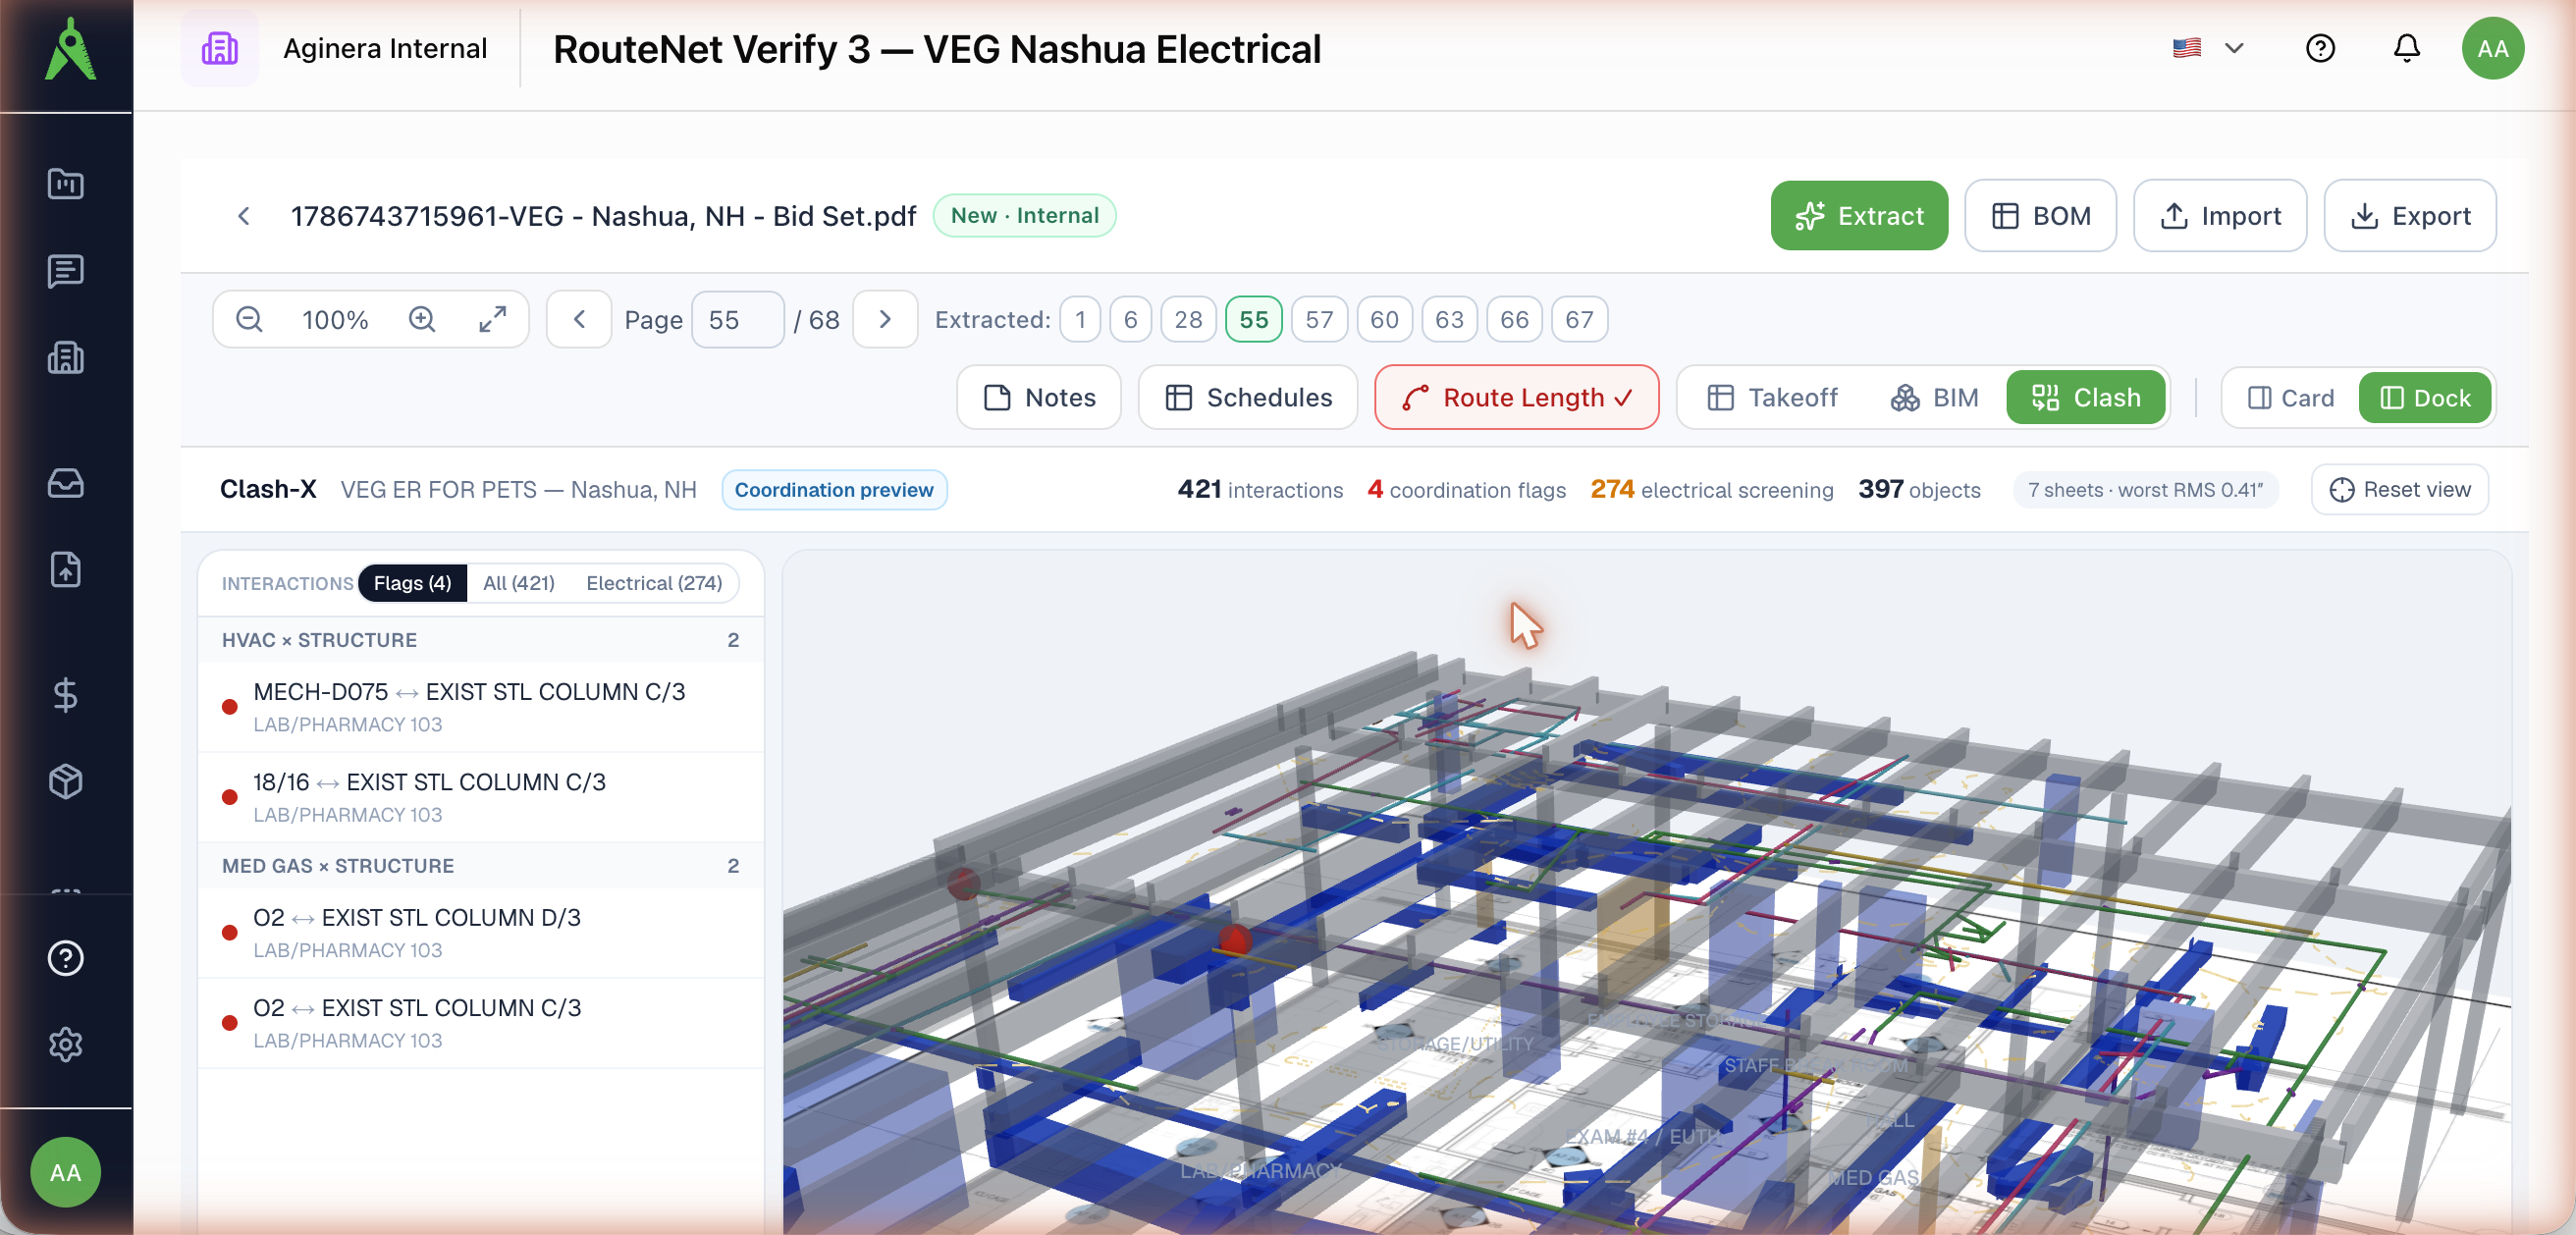Jump to extracted page 1
This screenshot has height=1235, width=2576.
pyautogui.click(x=1080, y=319)
